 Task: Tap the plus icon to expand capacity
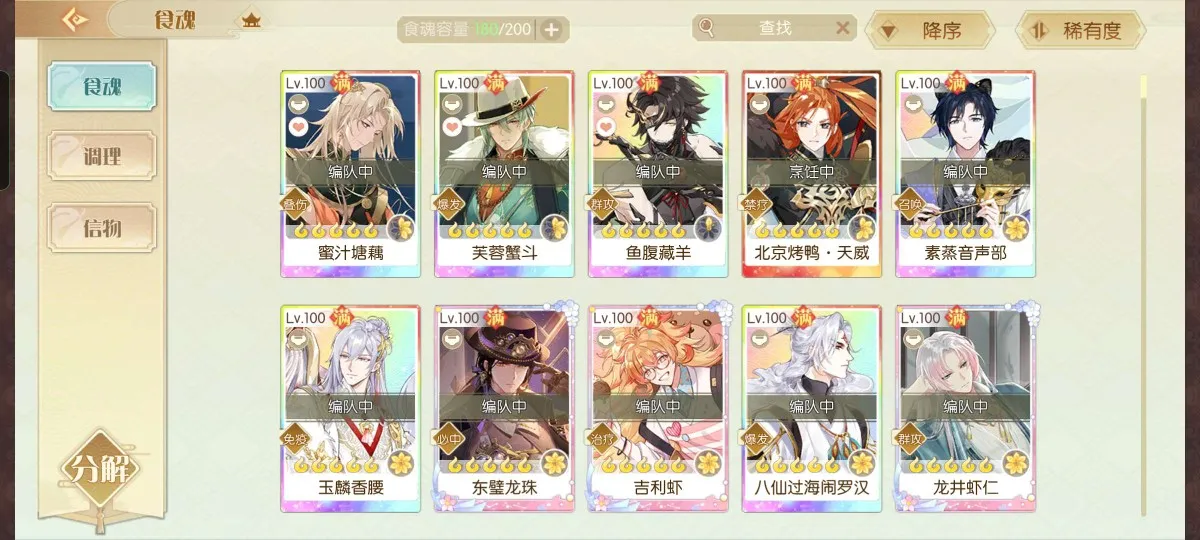click(x=551, y=30)
